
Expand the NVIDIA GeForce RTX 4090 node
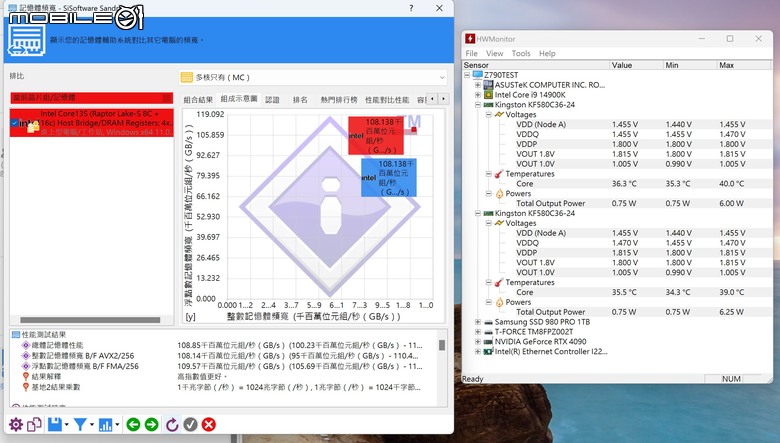point(478,342)
